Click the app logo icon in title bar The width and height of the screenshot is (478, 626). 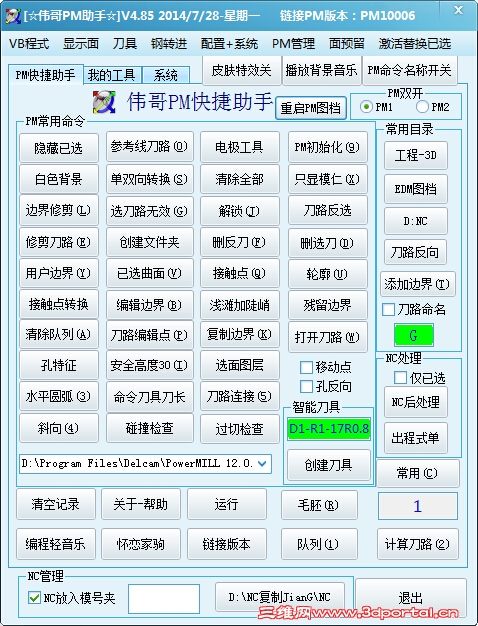13,16
